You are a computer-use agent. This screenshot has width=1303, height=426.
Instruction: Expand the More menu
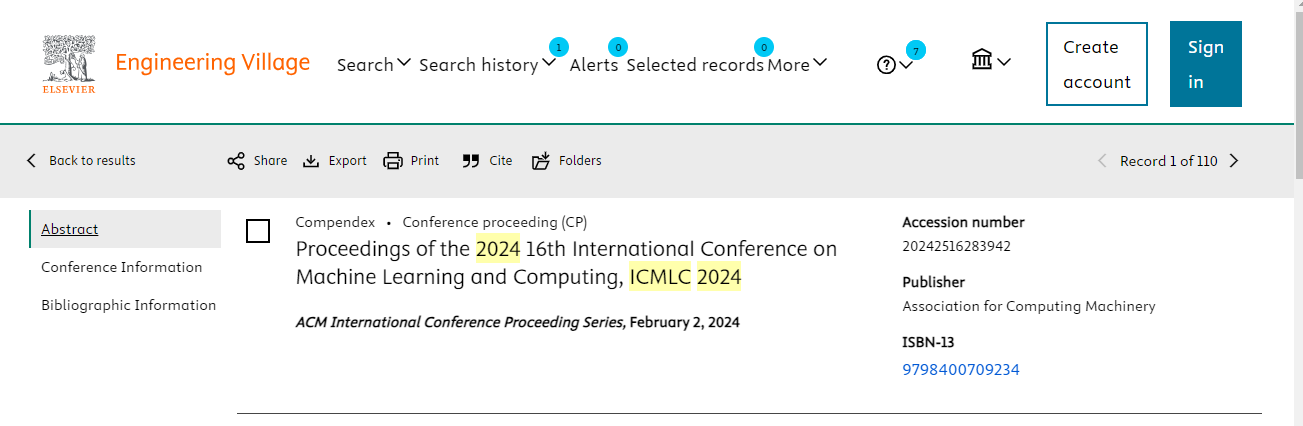(x=797, y=65)
